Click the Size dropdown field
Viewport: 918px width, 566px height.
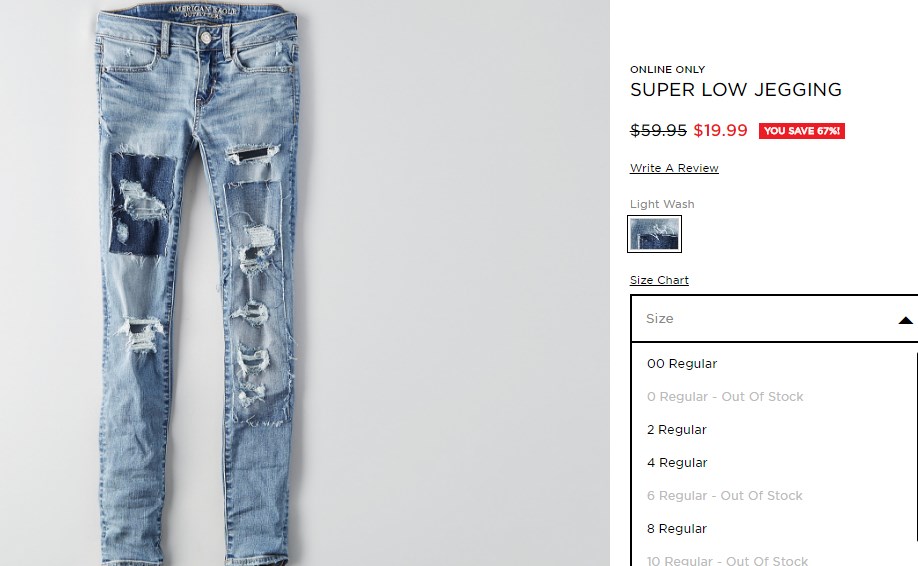pyautogui.click(x=774, y=318)
